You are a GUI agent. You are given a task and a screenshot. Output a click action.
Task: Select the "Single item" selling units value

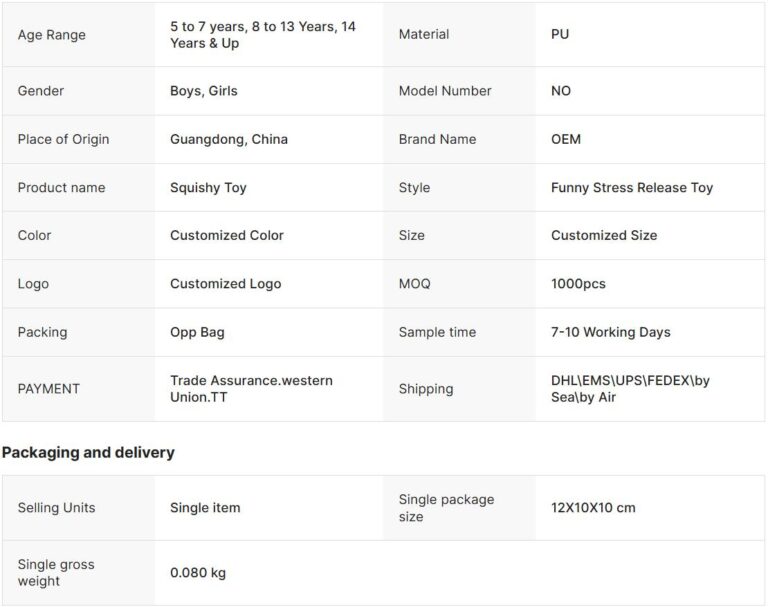[205, 508]
